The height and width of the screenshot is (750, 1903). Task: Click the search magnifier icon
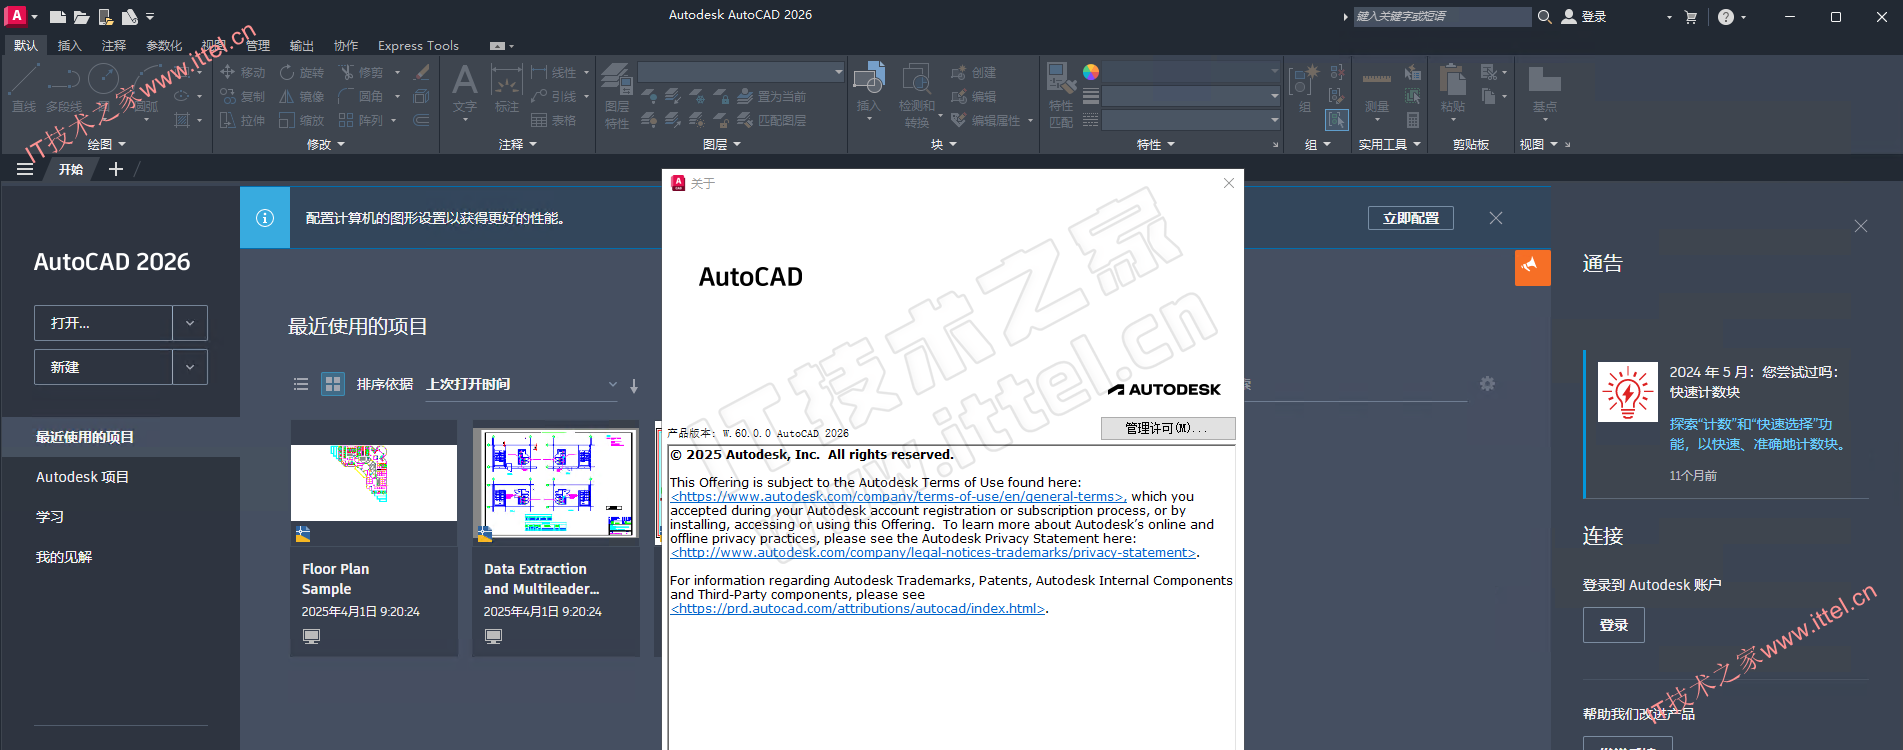[x=1544, y=17]
